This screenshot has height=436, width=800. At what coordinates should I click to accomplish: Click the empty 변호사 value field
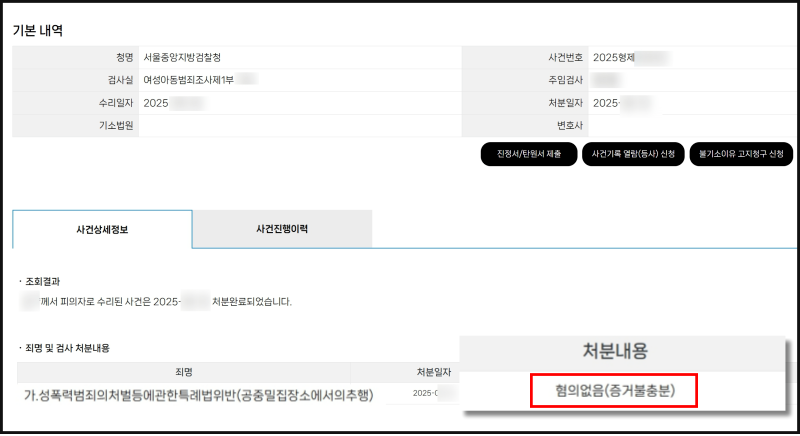[x=690, y=125]
